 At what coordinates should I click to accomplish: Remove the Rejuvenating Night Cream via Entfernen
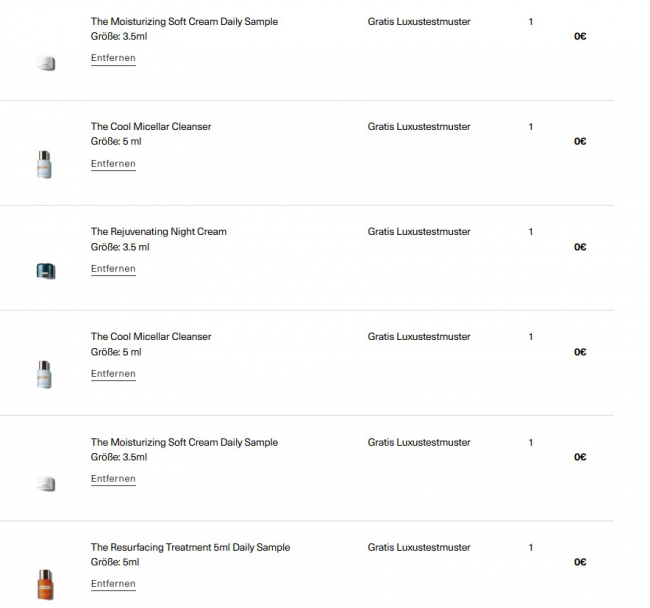[x=113, y=269]
